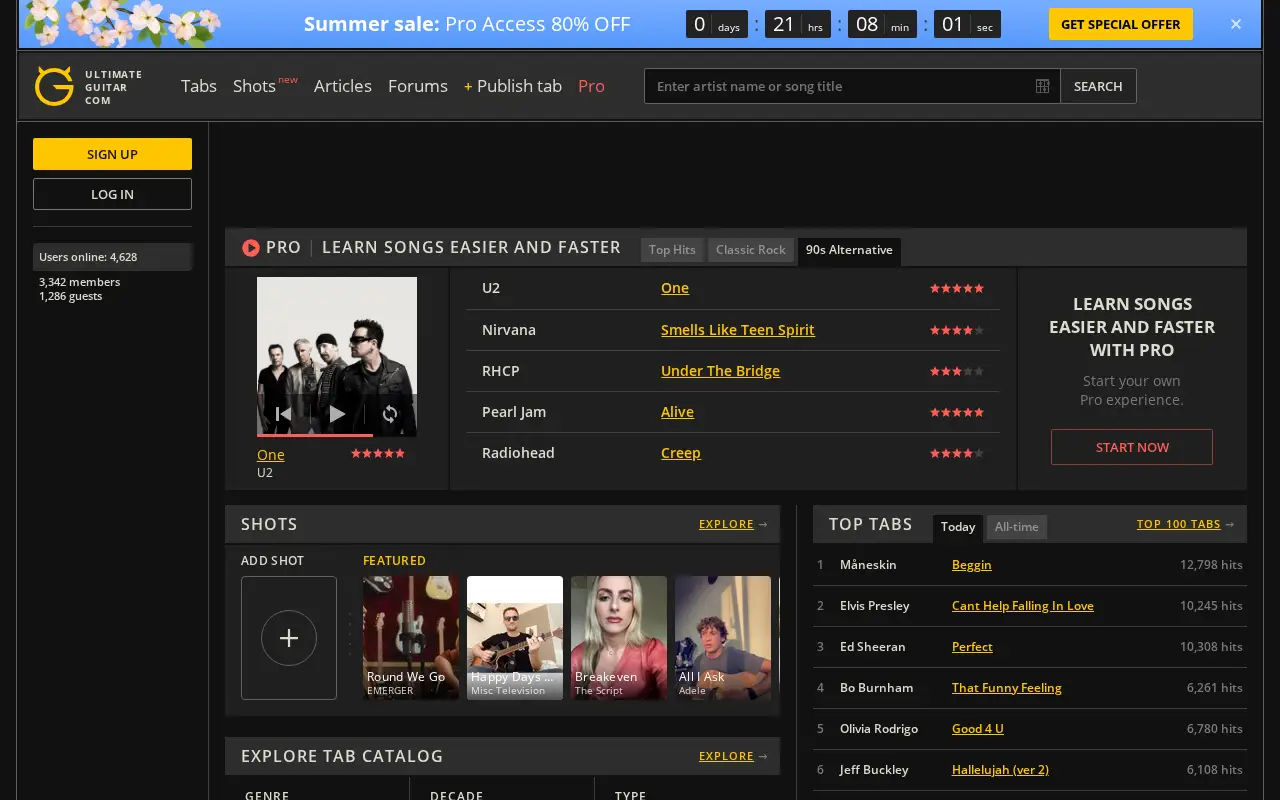This screenshot has height=800, width=1280.
Task: Open the song One in Pro list
Action: 675,288
